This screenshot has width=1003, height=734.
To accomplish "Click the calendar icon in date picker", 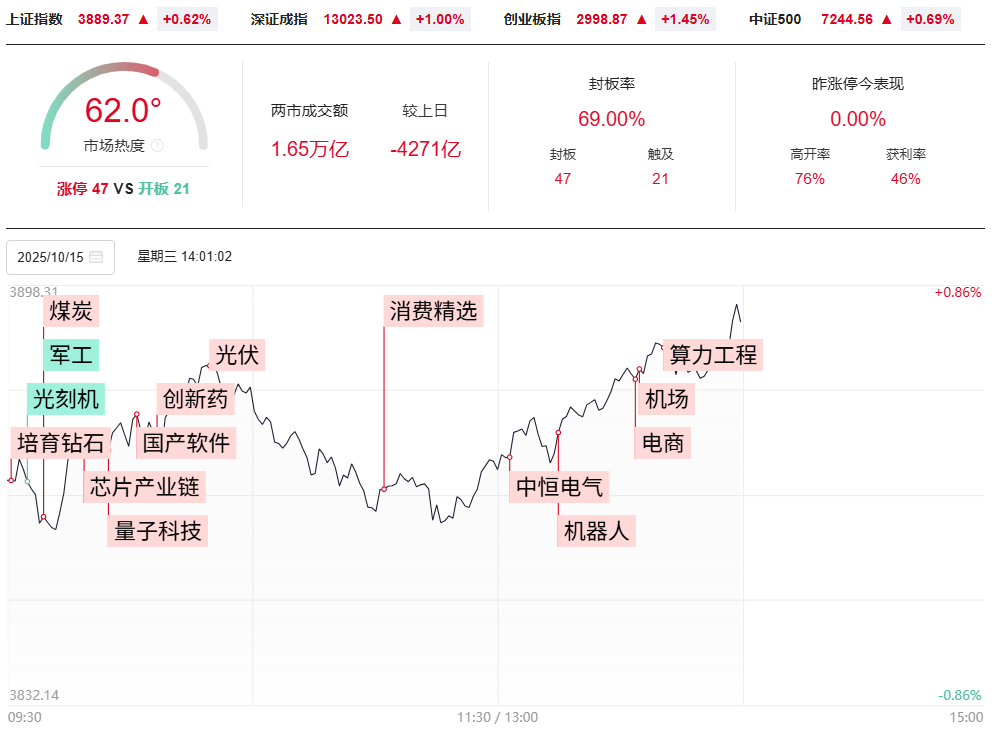I will (96, 257).
